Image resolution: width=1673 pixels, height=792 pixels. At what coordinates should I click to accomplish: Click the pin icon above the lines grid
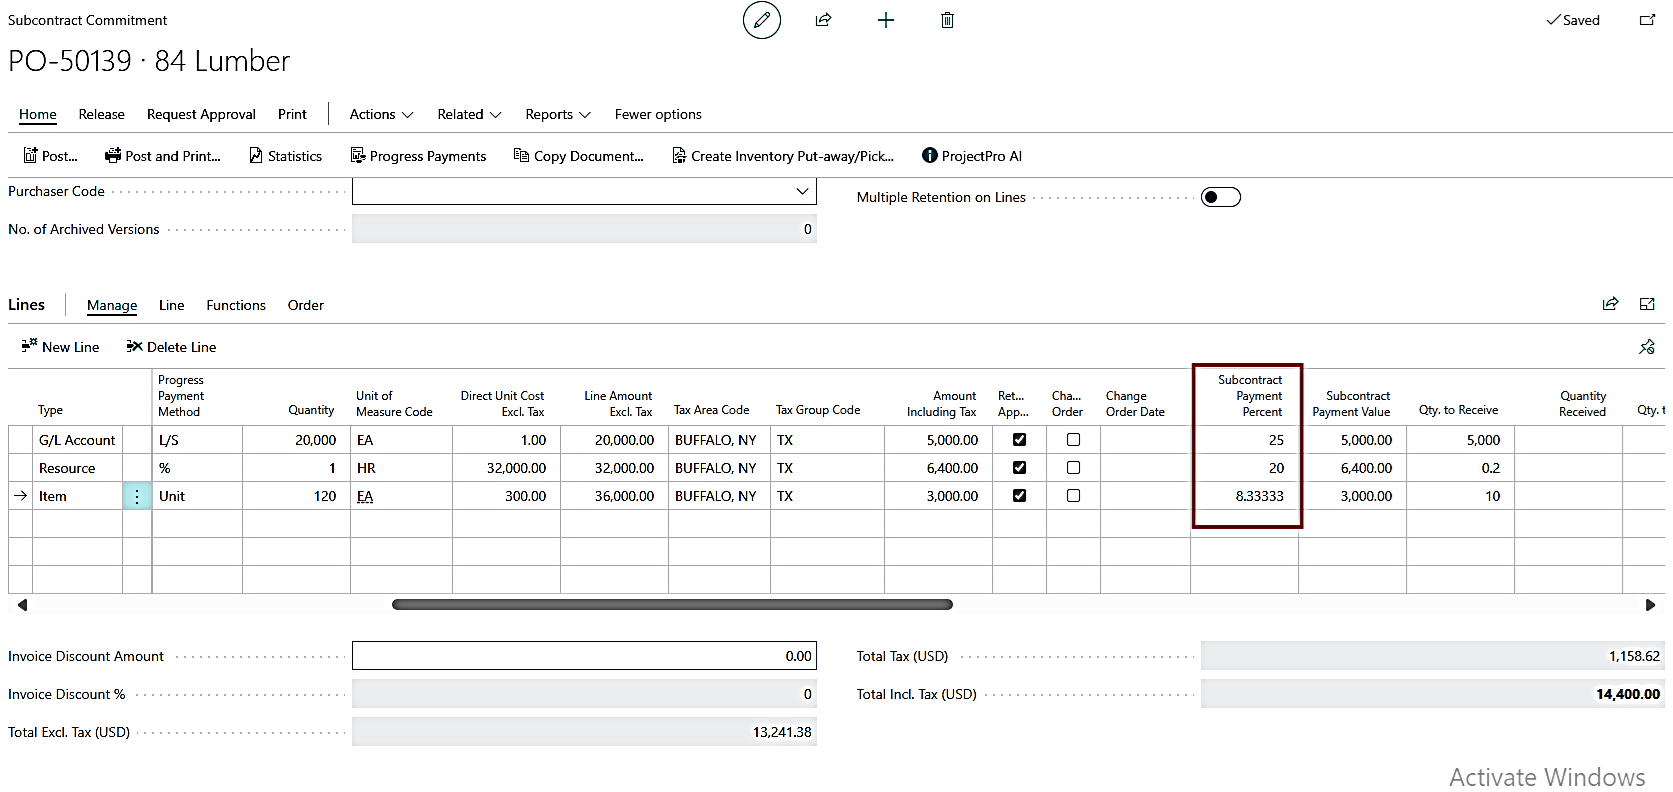point(1647,347)
